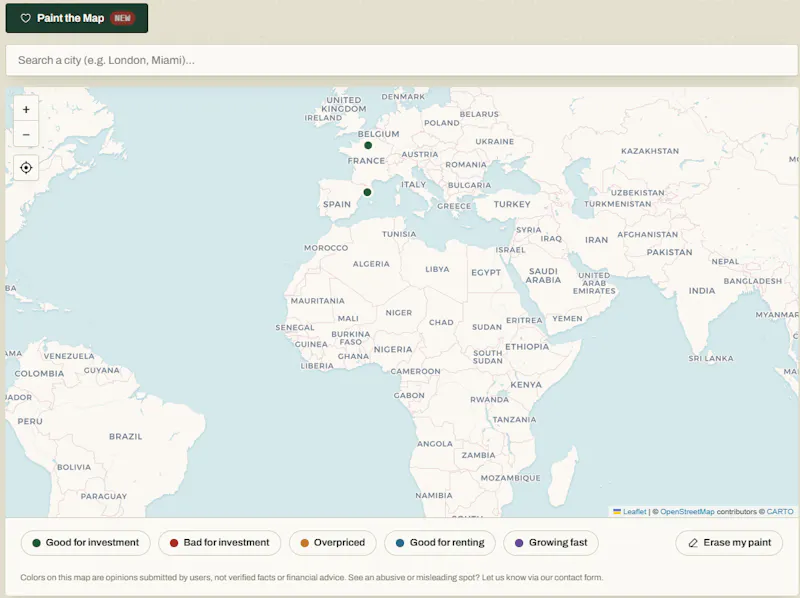Click the Erase my paint button
The height and width of the screenshot is (598, 800).
[x=729, y=543]
